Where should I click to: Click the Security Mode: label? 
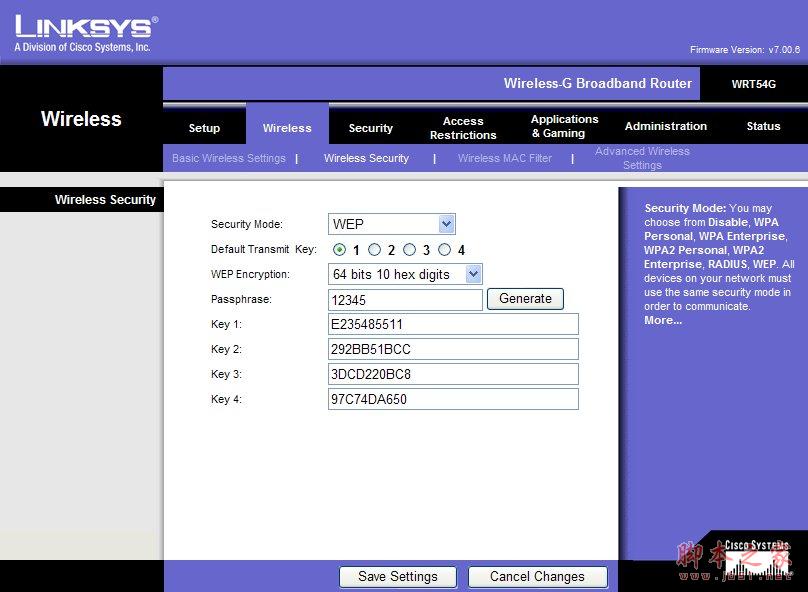click(x=247, y=224)
